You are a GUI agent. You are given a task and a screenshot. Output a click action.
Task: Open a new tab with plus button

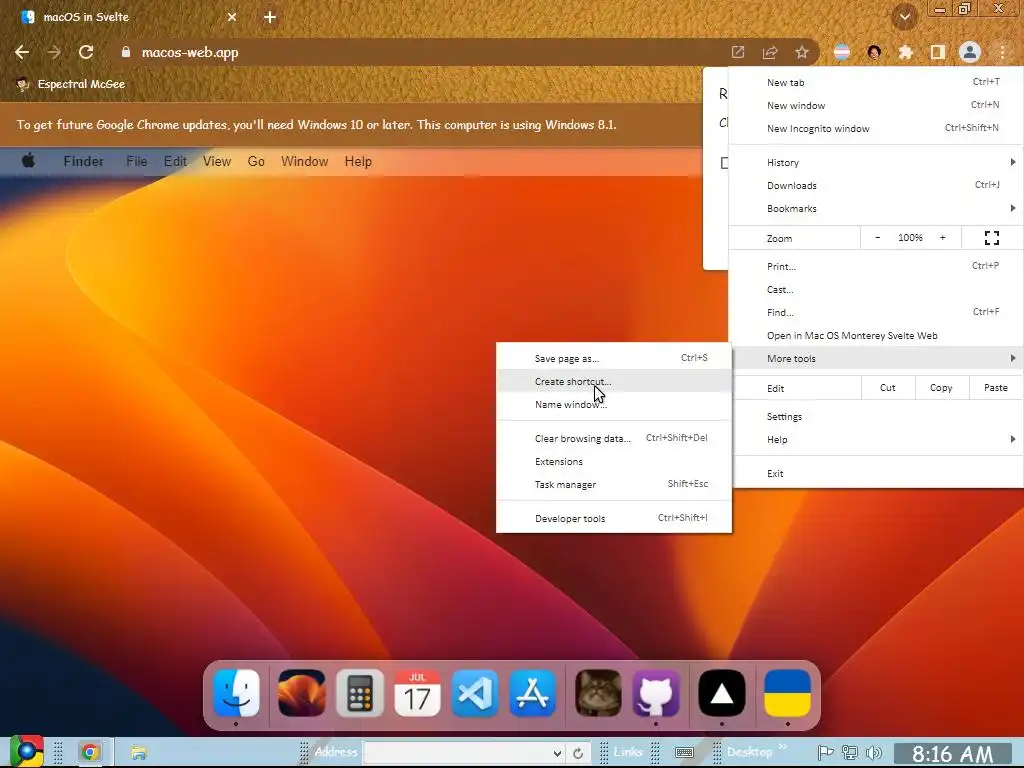tap(270, 17)
